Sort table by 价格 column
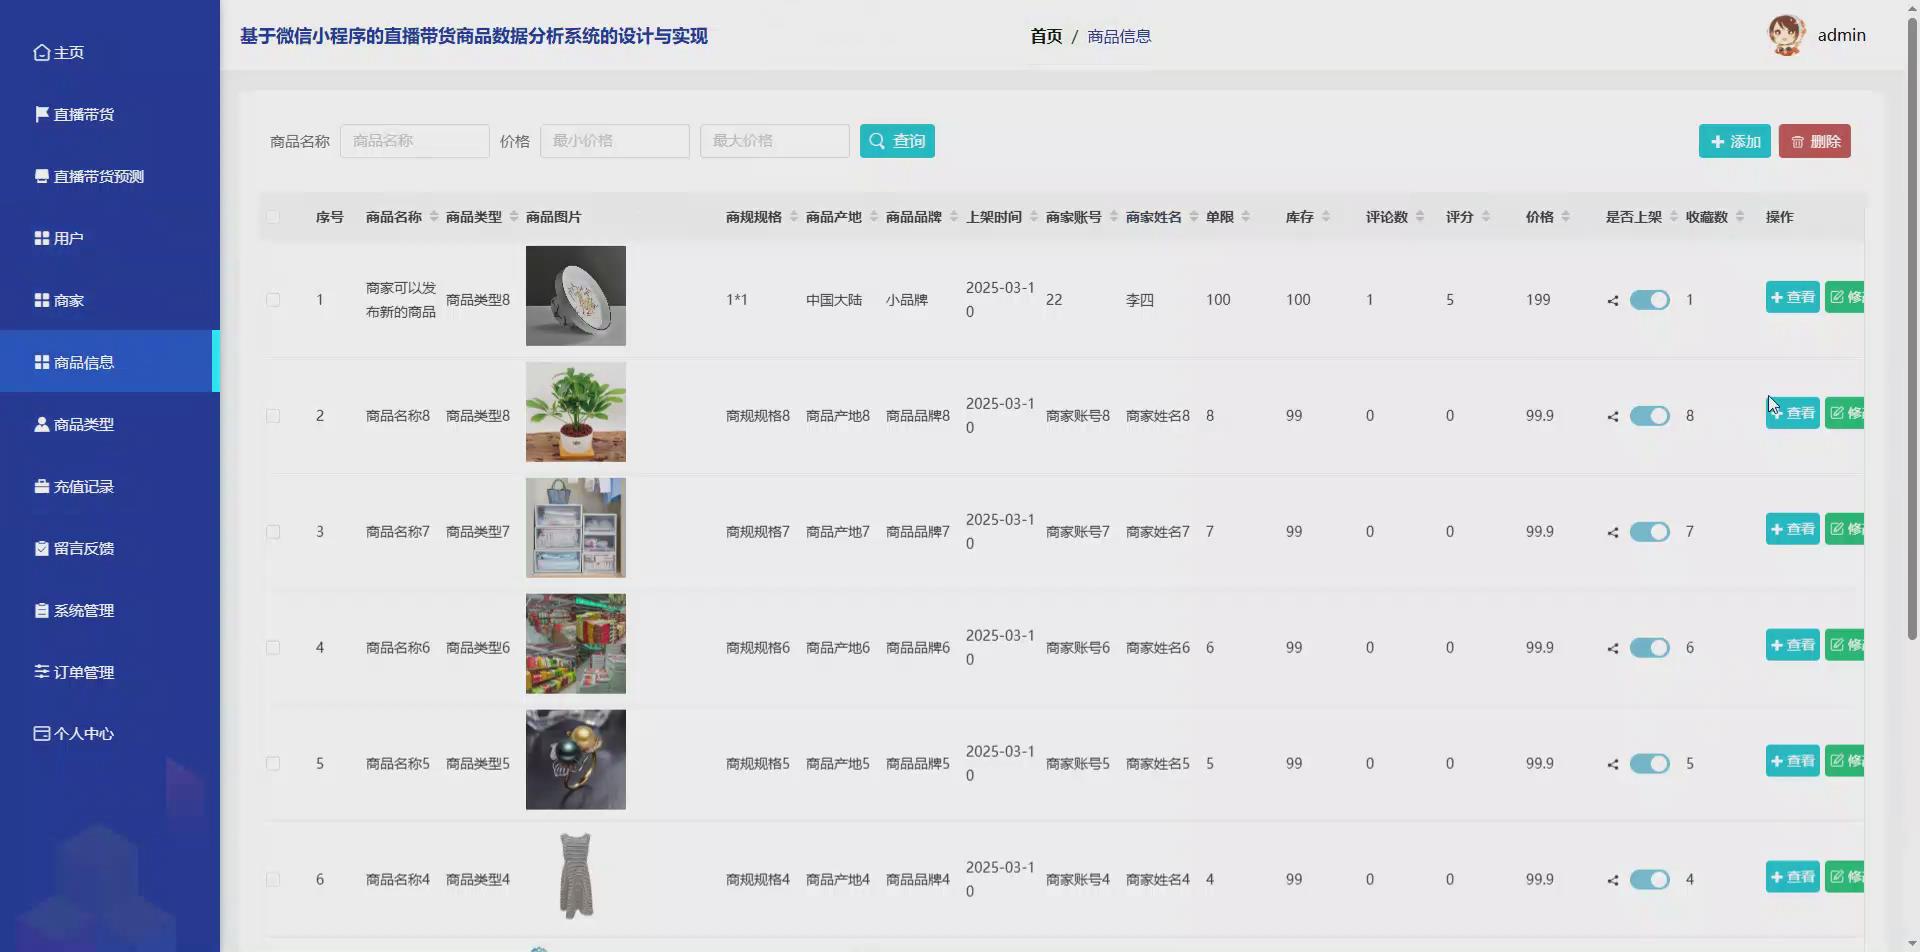The height and width of the screenshot is (952, 1920). pyautogui.click(x=1566, y=216)
